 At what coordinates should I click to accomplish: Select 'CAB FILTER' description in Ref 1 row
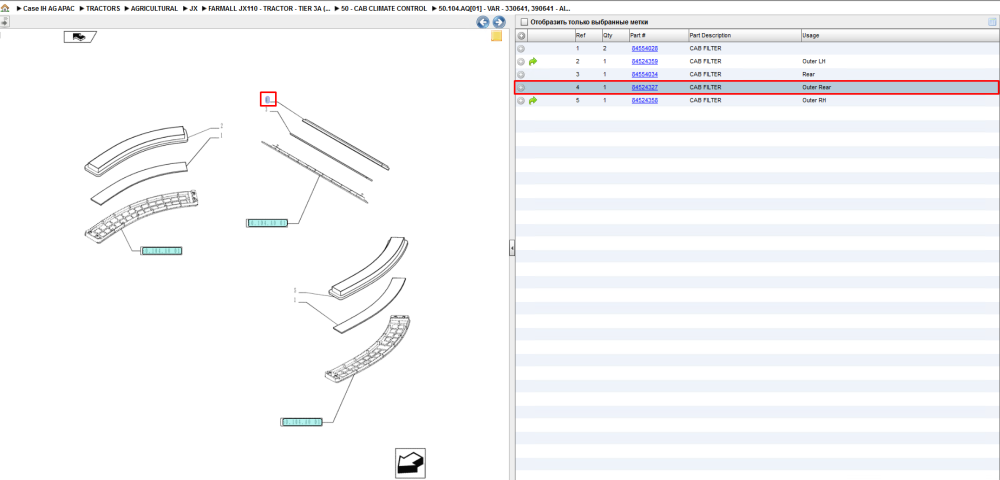coord(705,48)
